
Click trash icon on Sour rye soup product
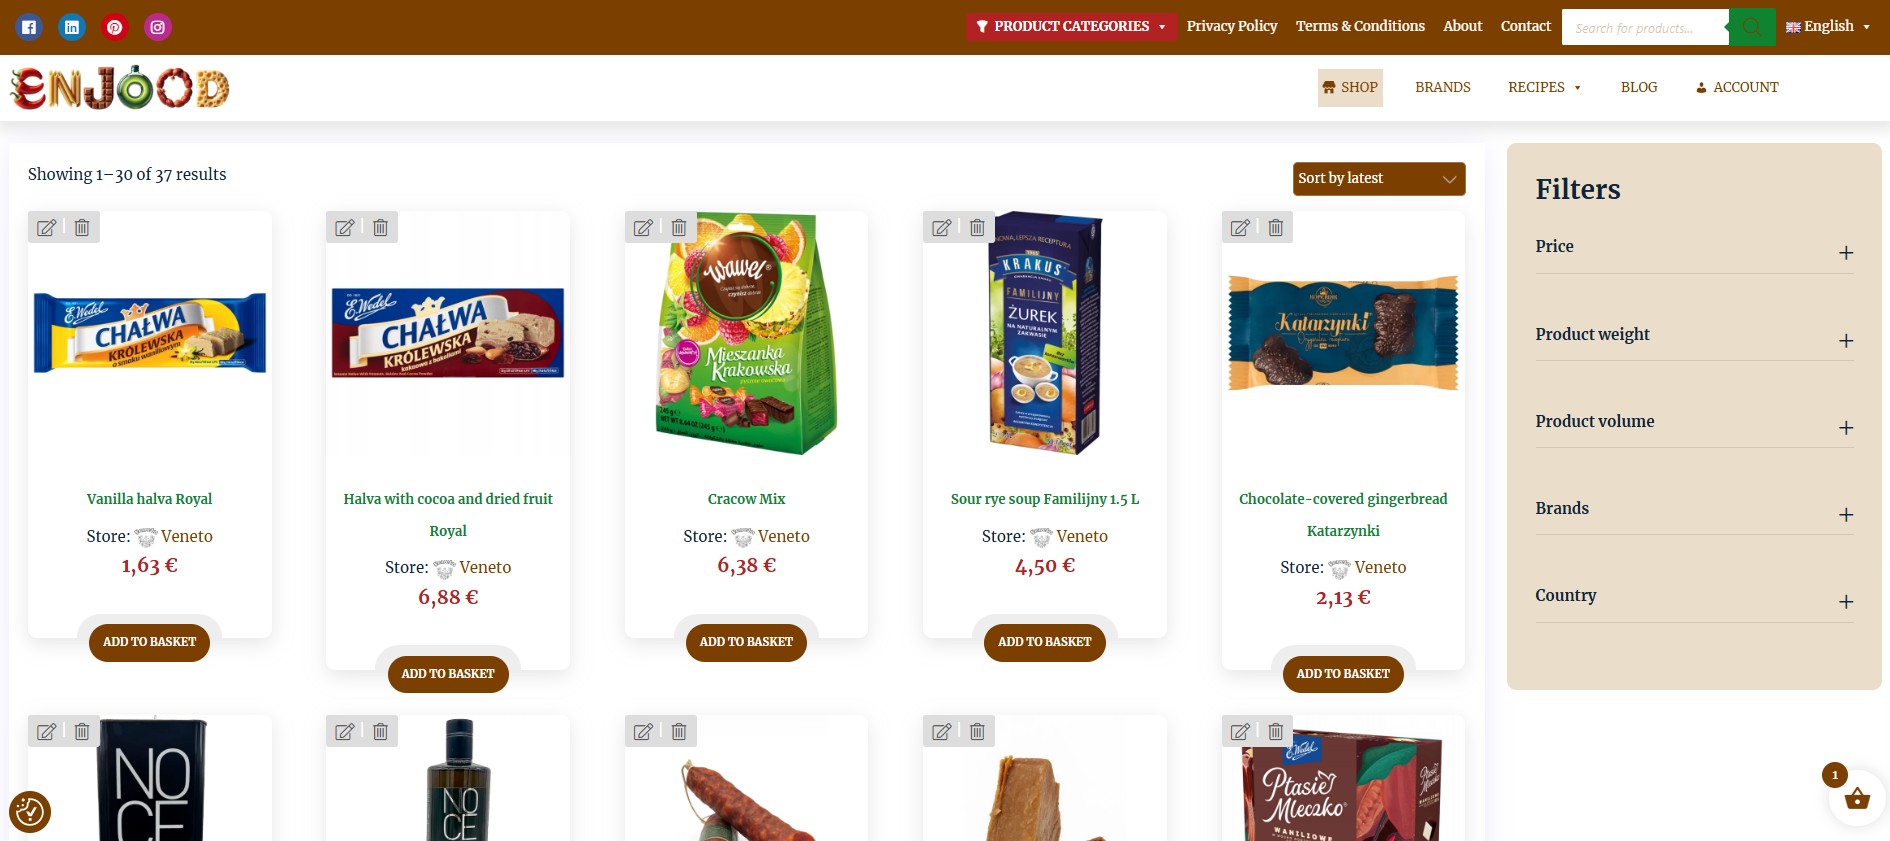(x=977, y=228)
